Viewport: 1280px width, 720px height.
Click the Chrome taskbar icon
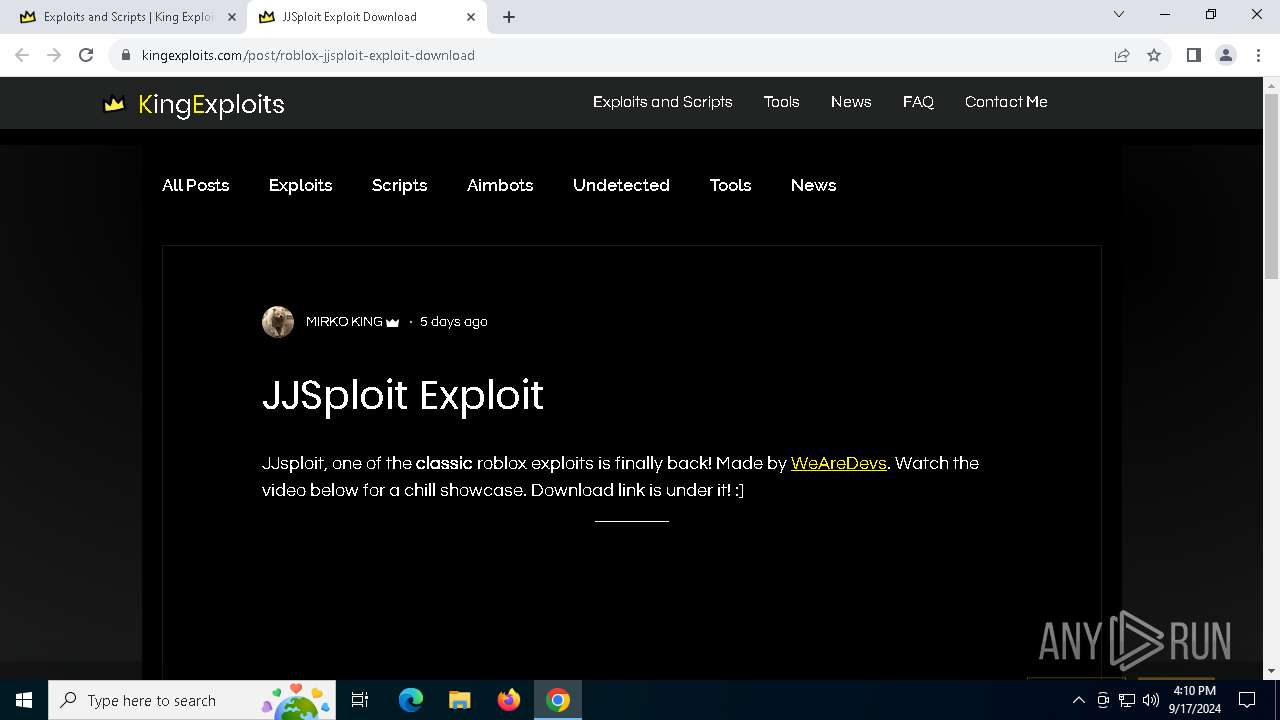558,700
